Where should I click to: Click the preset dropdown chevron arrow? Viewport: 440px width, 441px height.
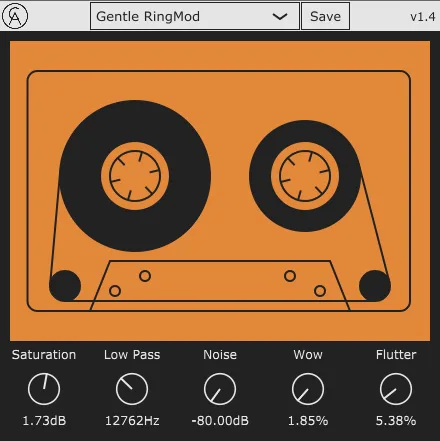(280, 16)
